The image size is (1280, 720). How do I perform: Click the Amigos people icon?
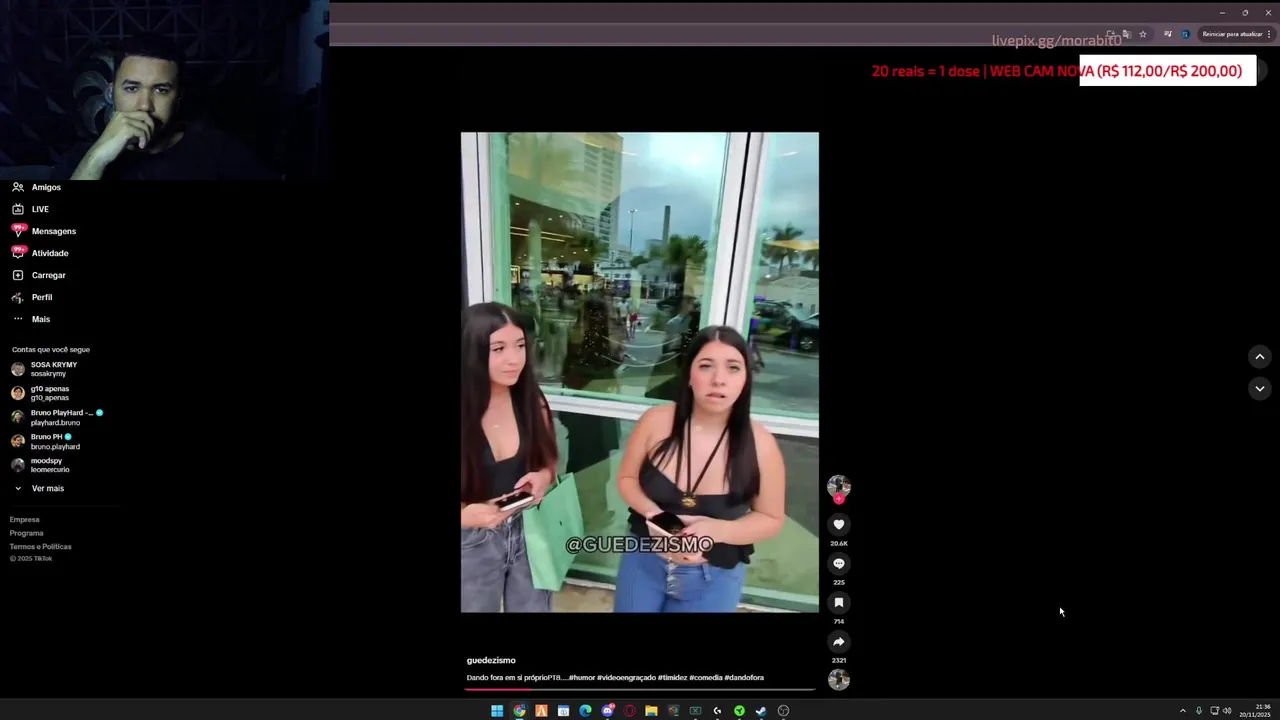pos(18,187)
